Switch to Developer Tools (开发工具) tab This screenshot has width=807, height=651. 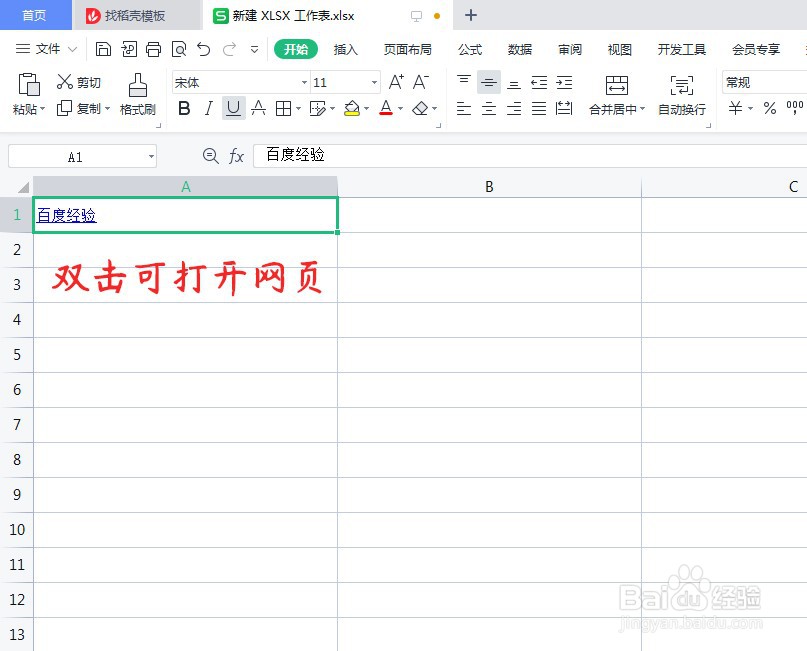point(681,49)
